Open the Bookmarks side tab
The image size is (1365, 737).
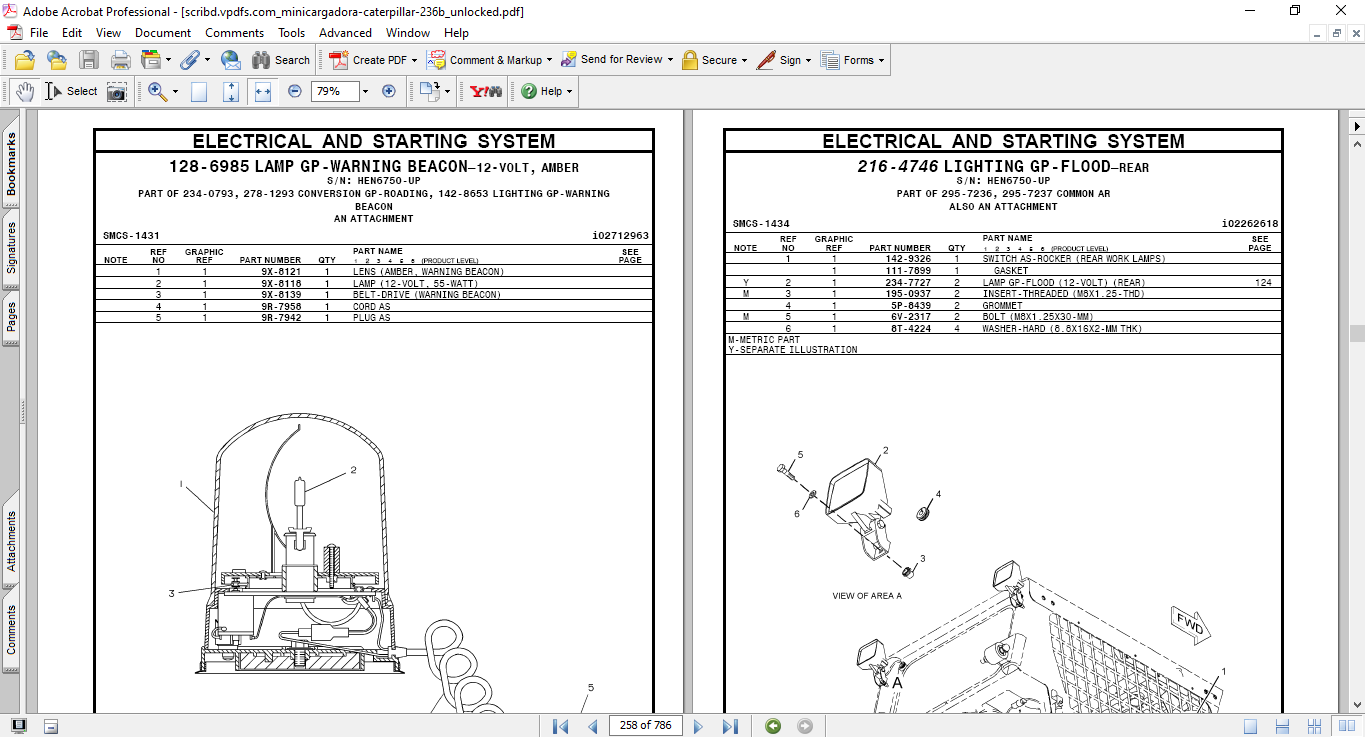(12, 163)
